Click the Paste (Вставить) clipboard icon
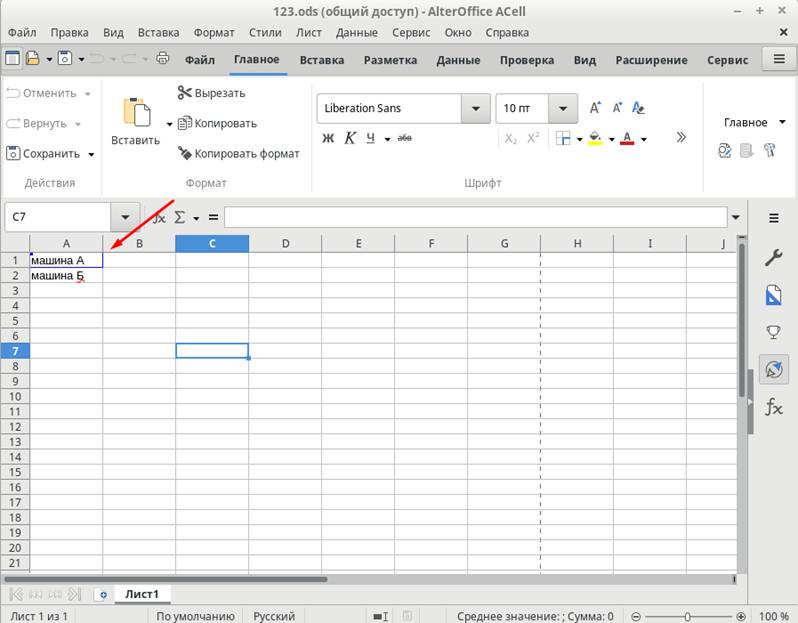This screenshot has height=623, width=798. pos(136,112)
